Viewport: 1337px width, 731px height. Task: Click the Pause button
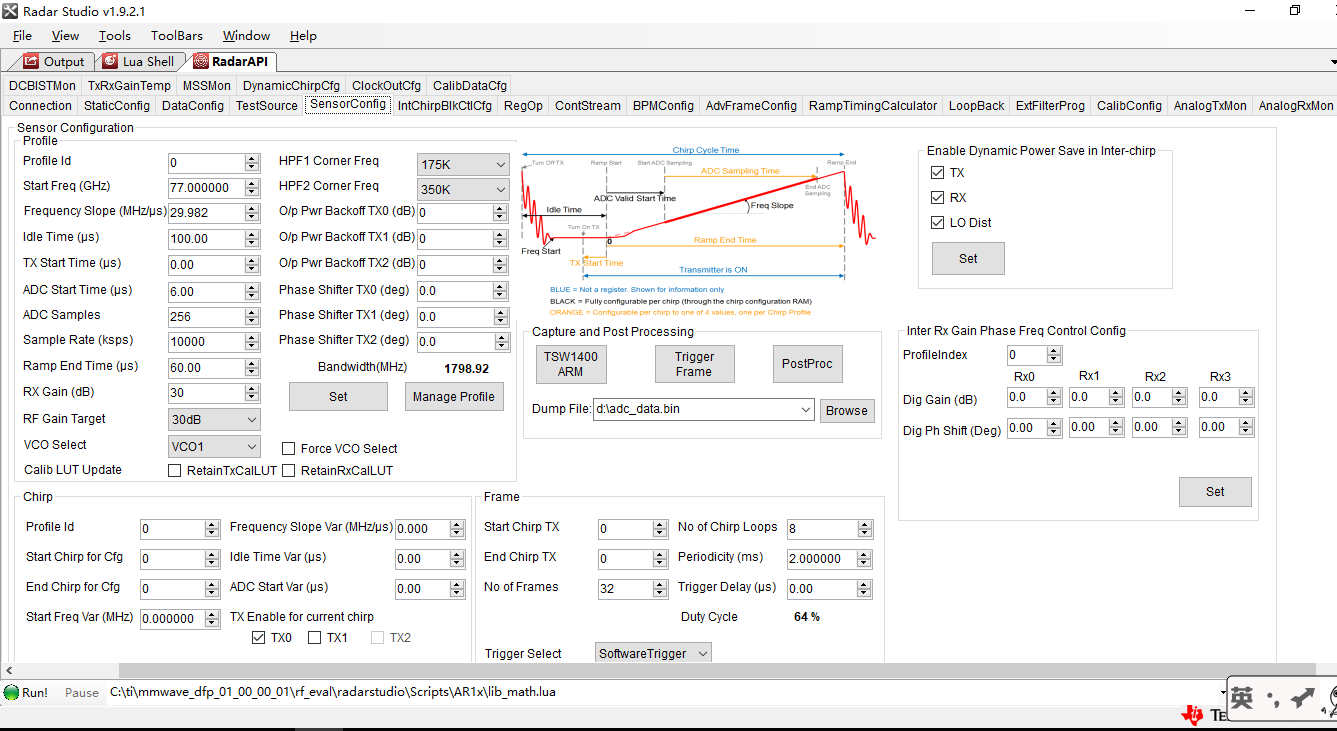(x=82, y=692)
